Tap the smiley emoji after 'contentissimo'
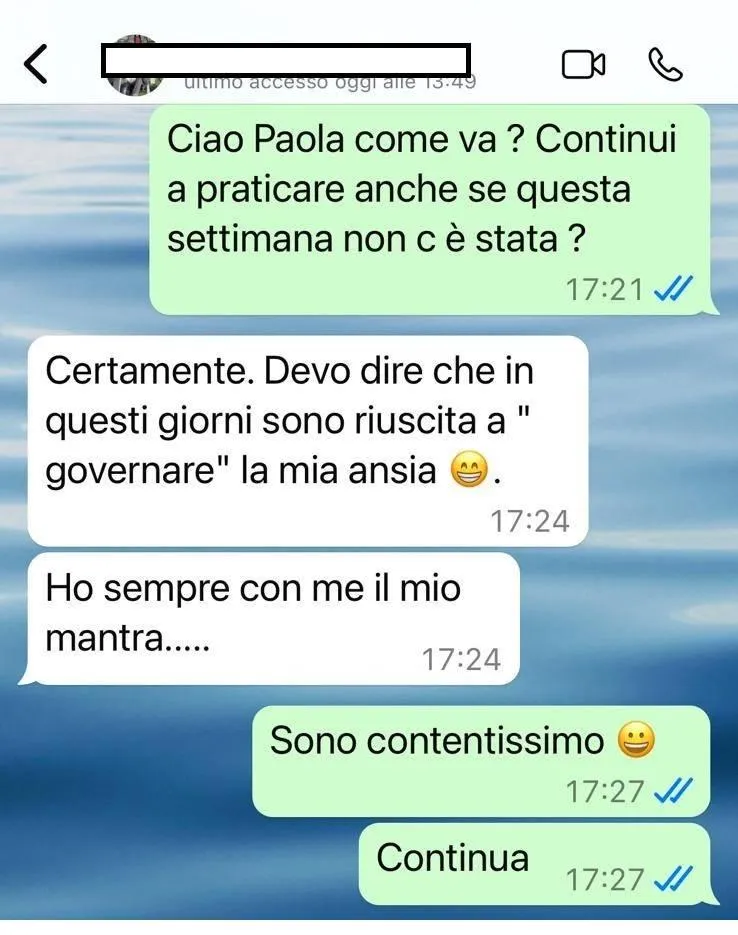Viewport: 738px width, 935px height. click(636, 740)
